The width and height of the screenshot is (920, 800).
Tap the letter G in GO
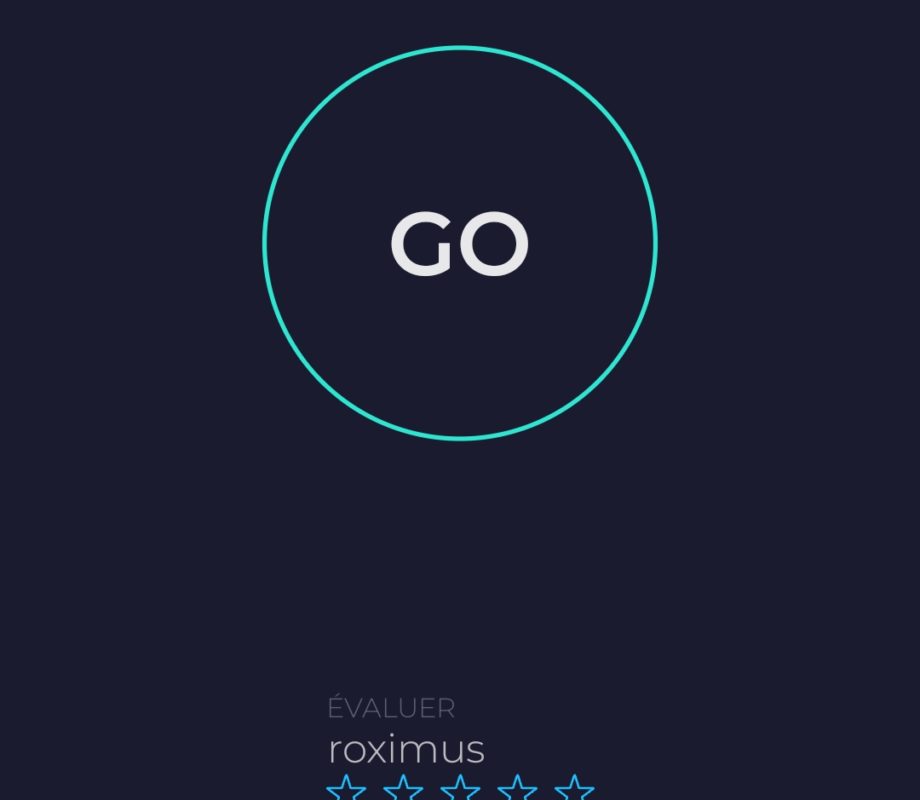coord(422,243)
